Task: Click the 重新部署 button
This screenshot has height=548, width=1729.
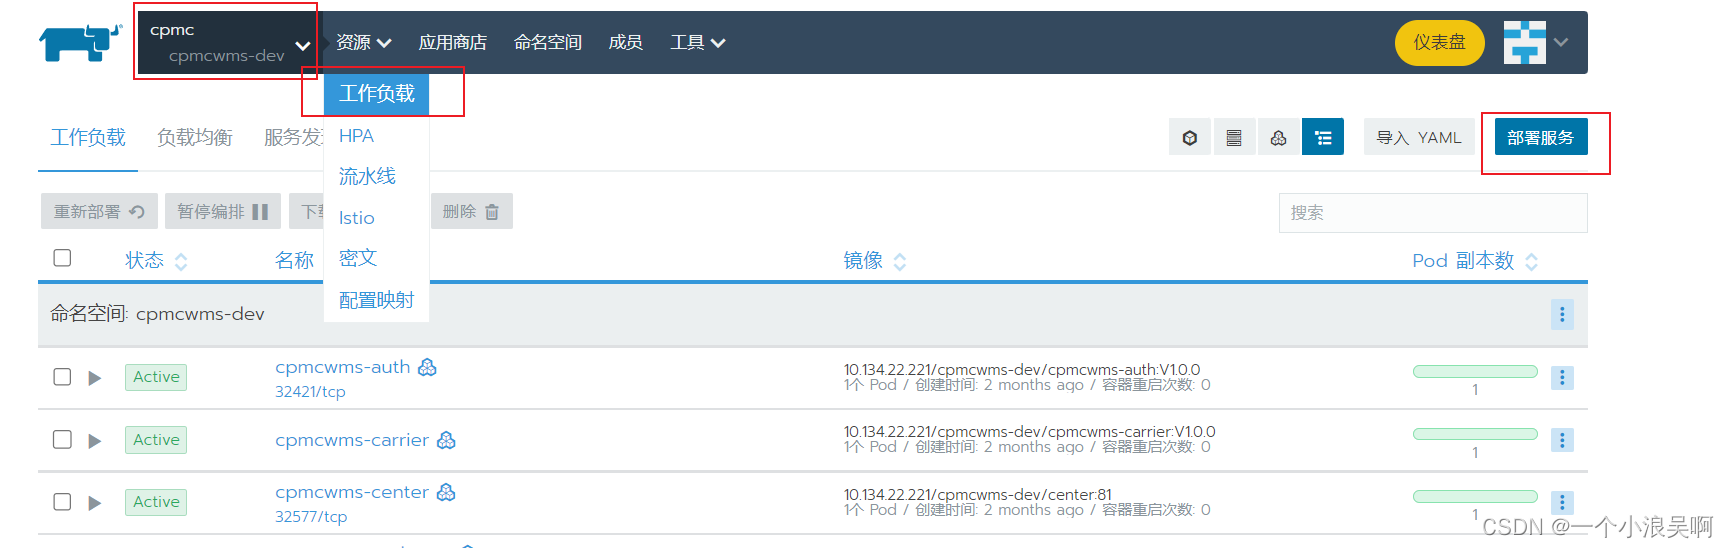Action: click(x=99, y=211)
